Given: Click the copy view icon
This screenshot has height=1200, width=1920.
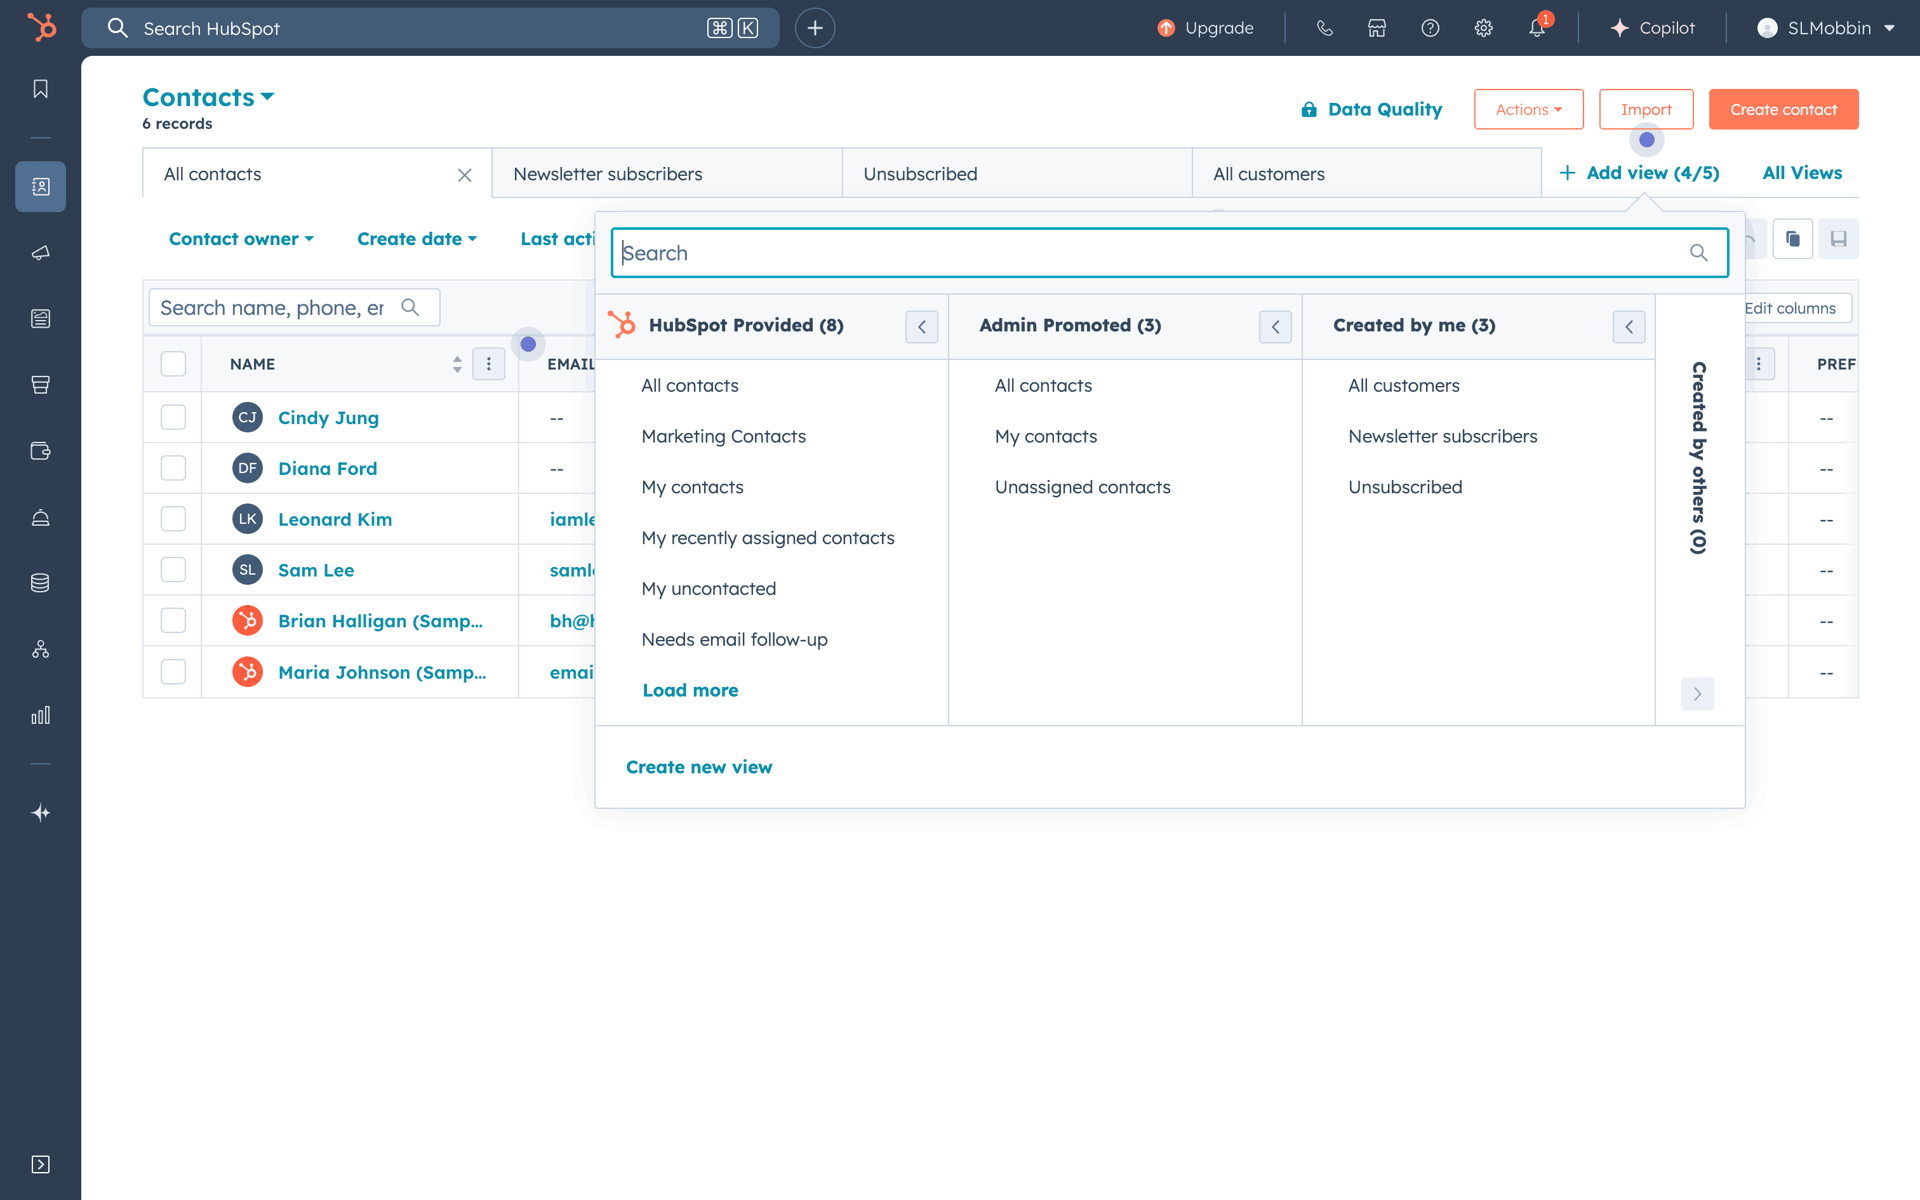Looking at the screenshot, I should (1793, 239).
